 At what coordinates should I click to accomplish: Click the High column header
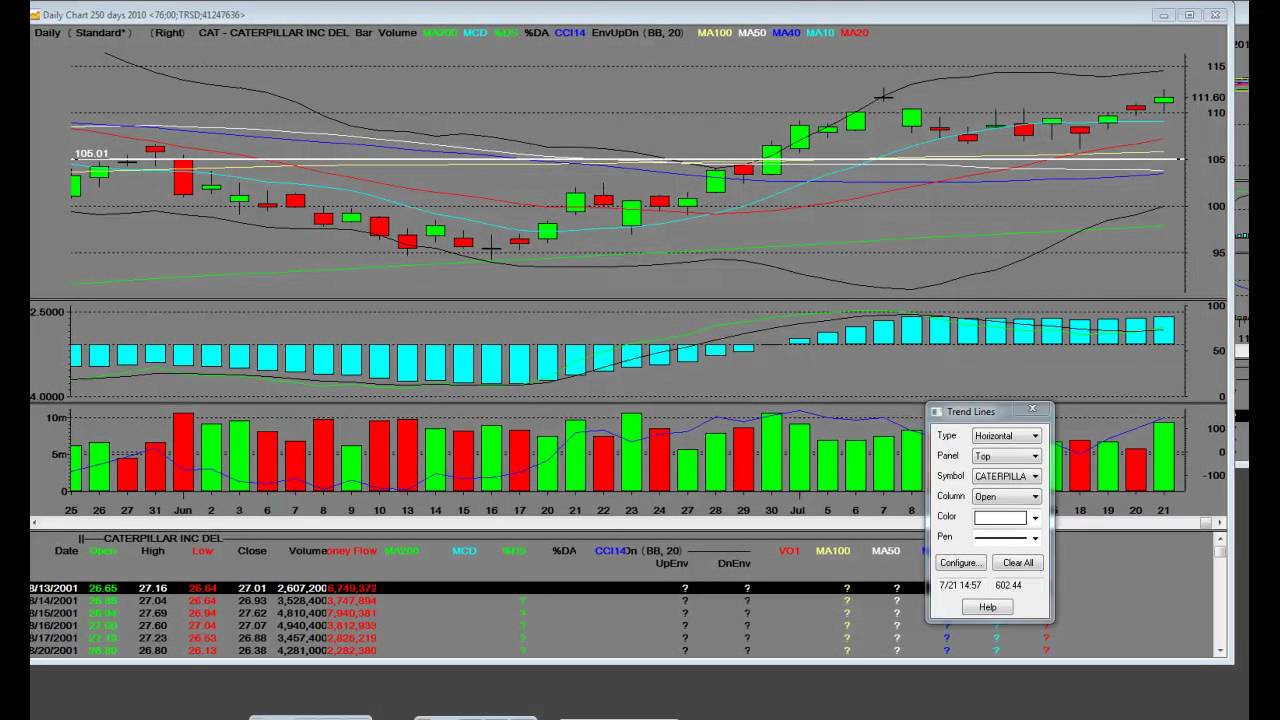click(x=153, y=551)
